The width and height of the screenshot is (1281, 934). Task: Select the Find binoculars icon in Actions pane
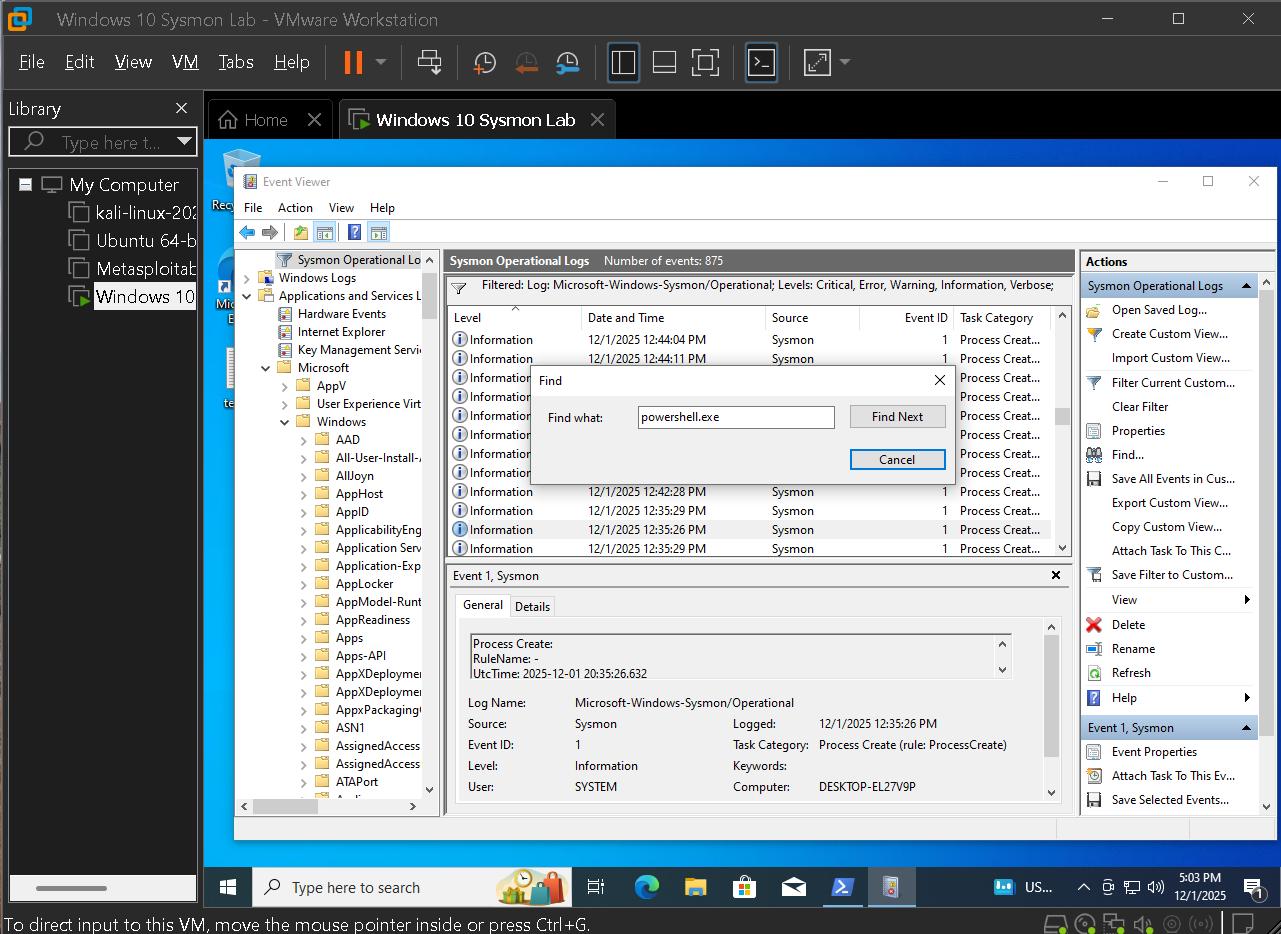click(x=1096, y=454)
